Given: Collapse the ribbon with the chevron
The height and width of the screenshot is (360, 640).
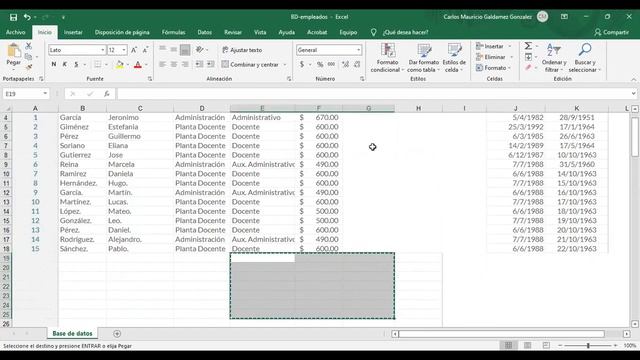Looking at the screenshot, I should 633,79.
